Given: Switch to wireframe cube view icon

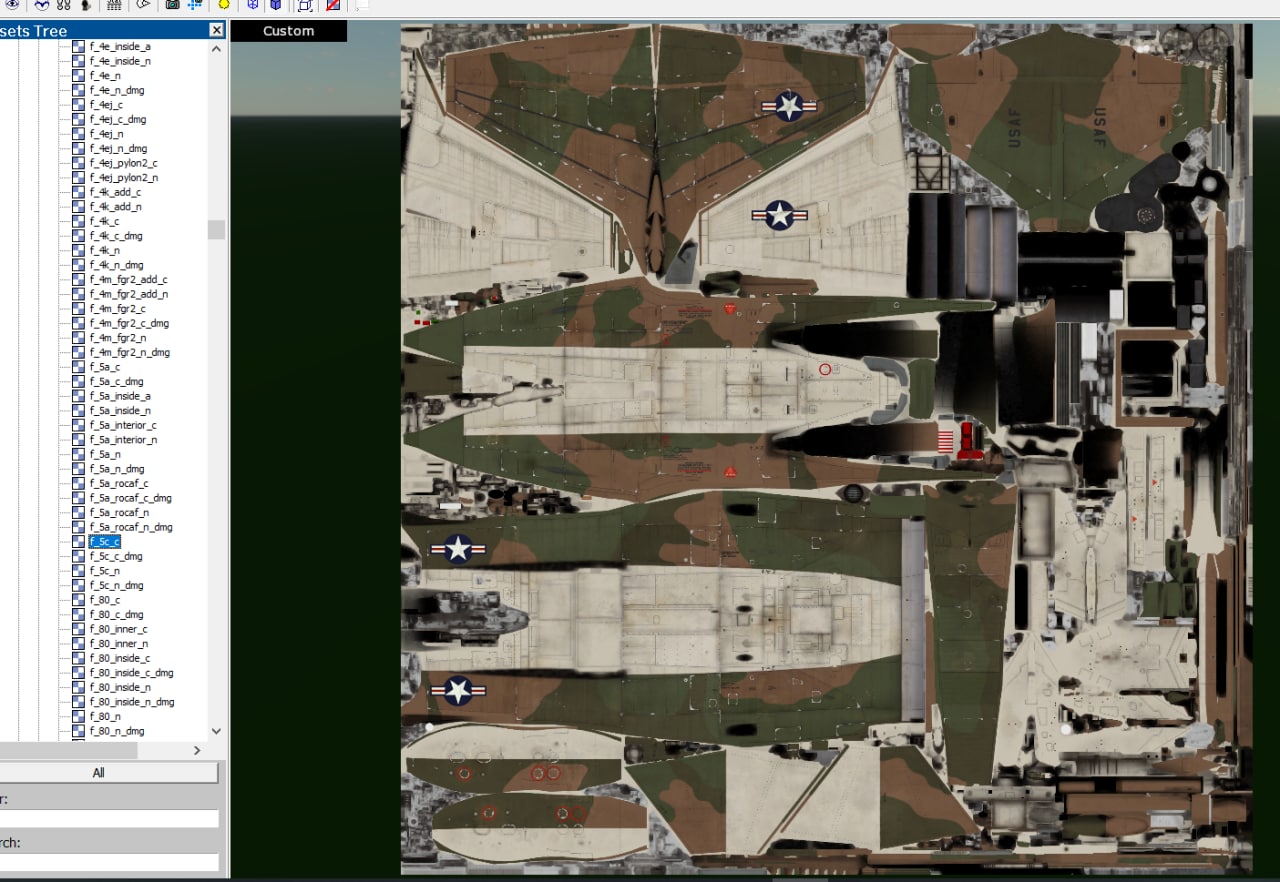Looking at the screenshot, I should pos(253,5).
